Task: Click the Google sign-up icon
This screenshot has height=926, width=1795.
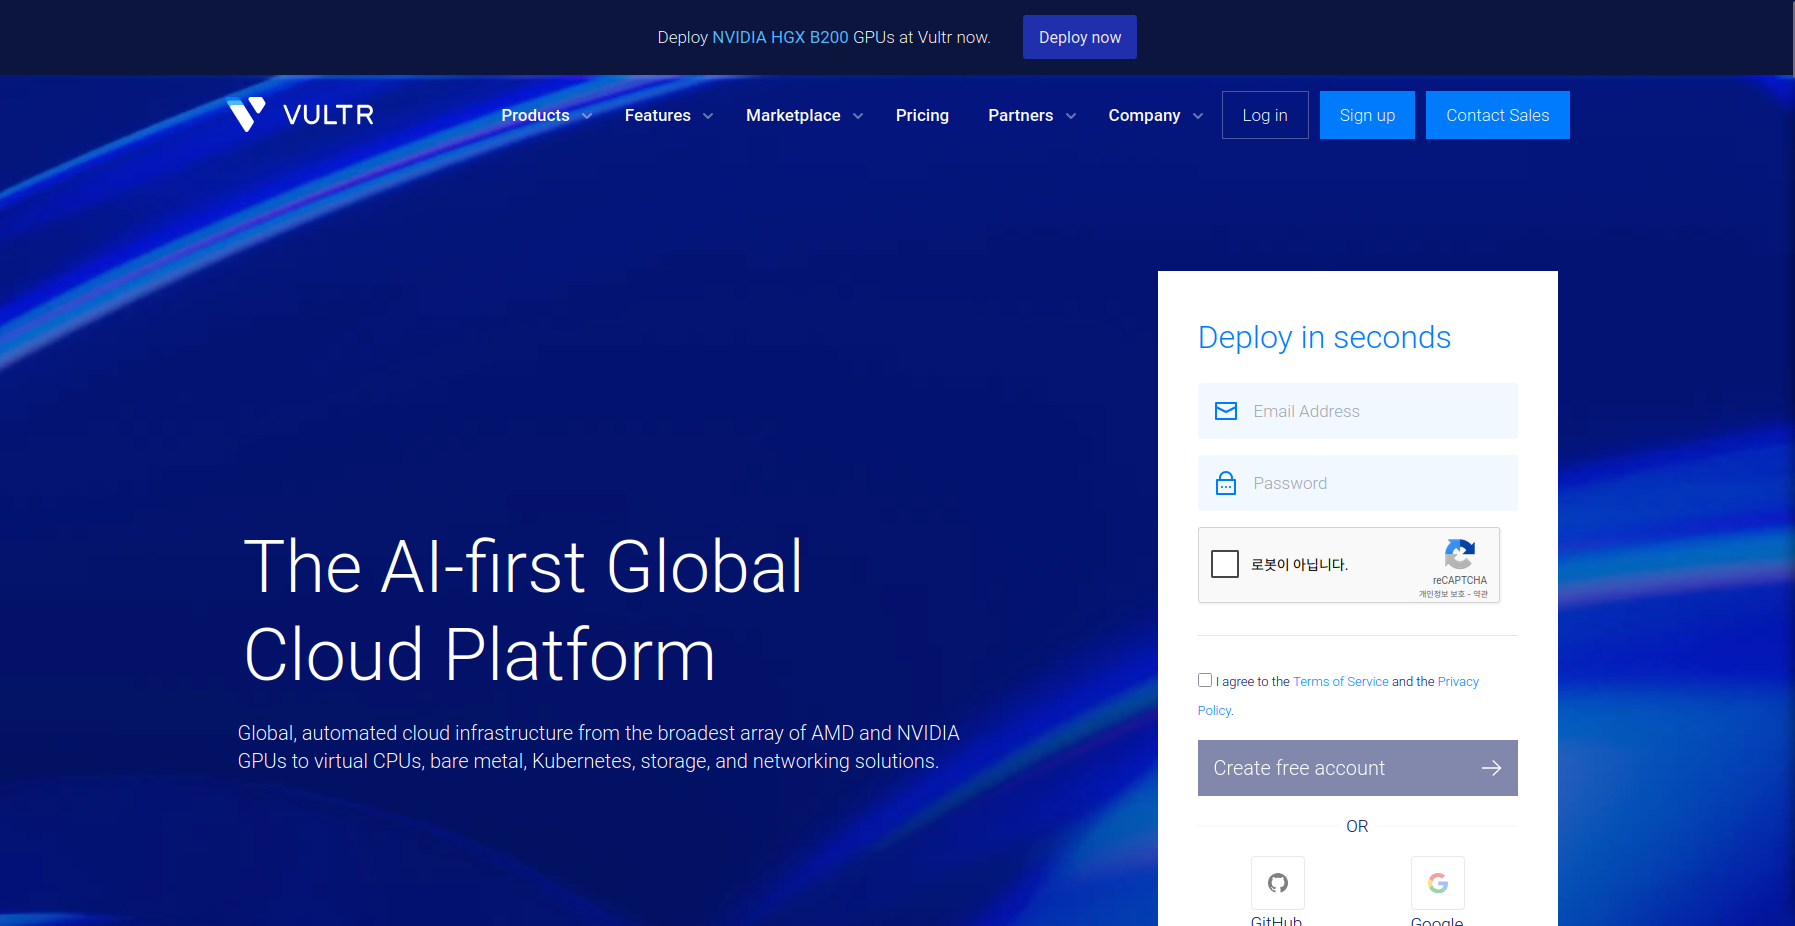Action: click(x=1437, y=883)
